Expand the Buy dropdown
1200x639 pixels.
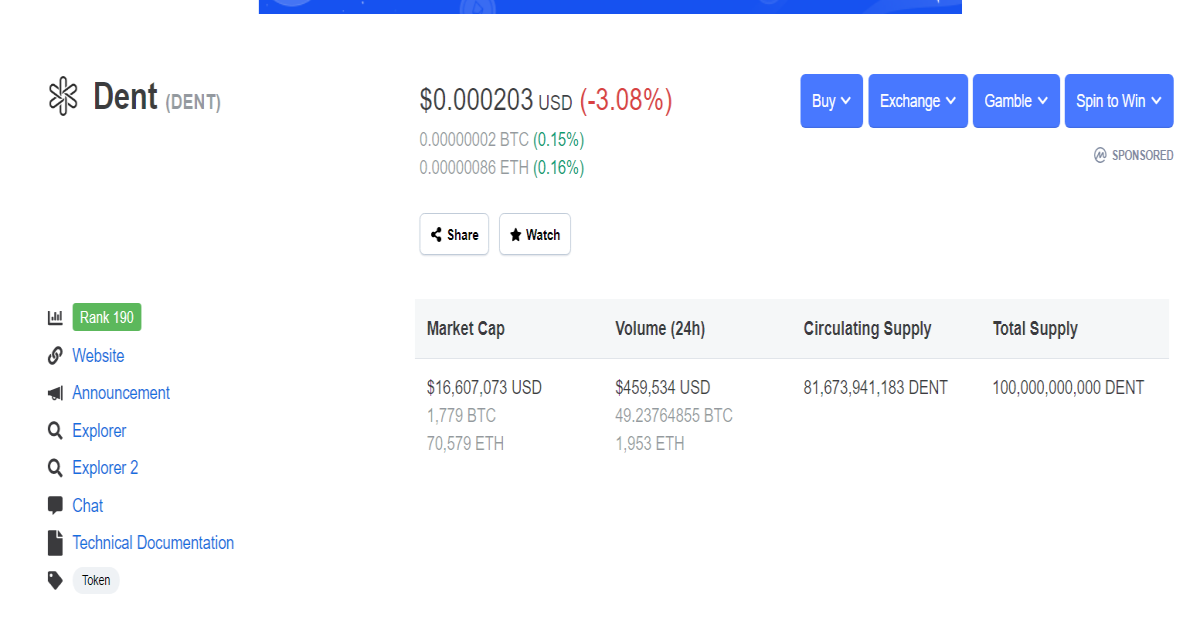(831, 101)
